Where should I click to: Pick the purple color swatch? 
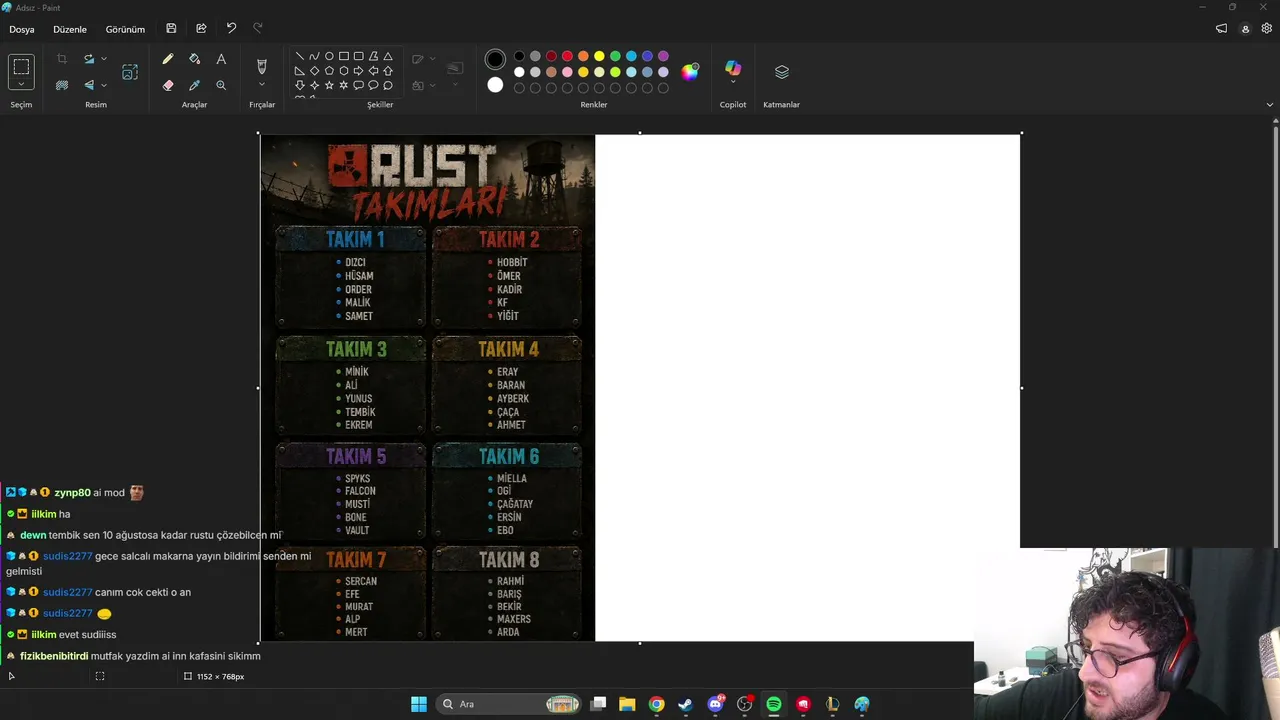[x=663, y=56]
